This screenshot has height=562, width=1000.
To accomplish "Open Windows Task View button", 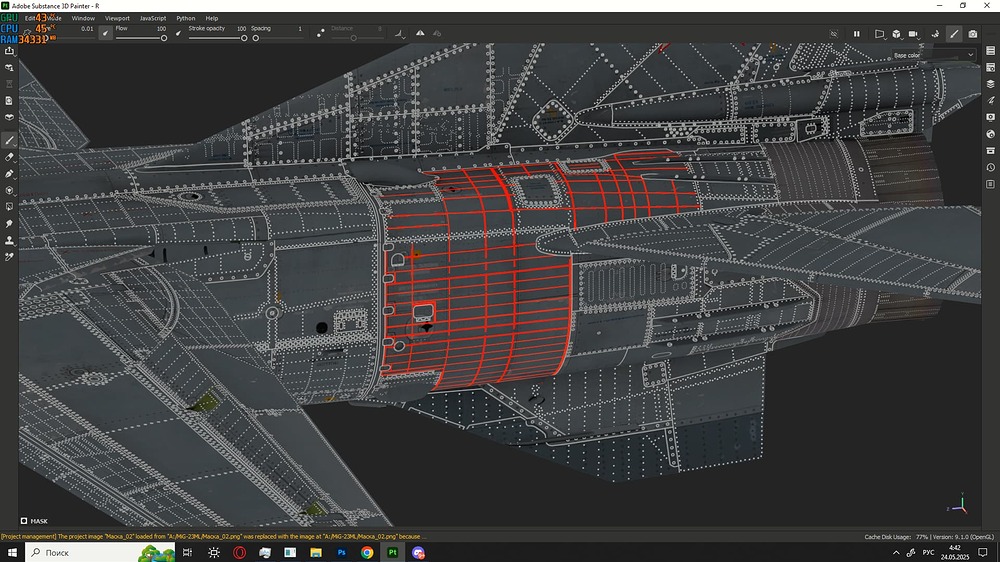I will (x=188, y=552).
